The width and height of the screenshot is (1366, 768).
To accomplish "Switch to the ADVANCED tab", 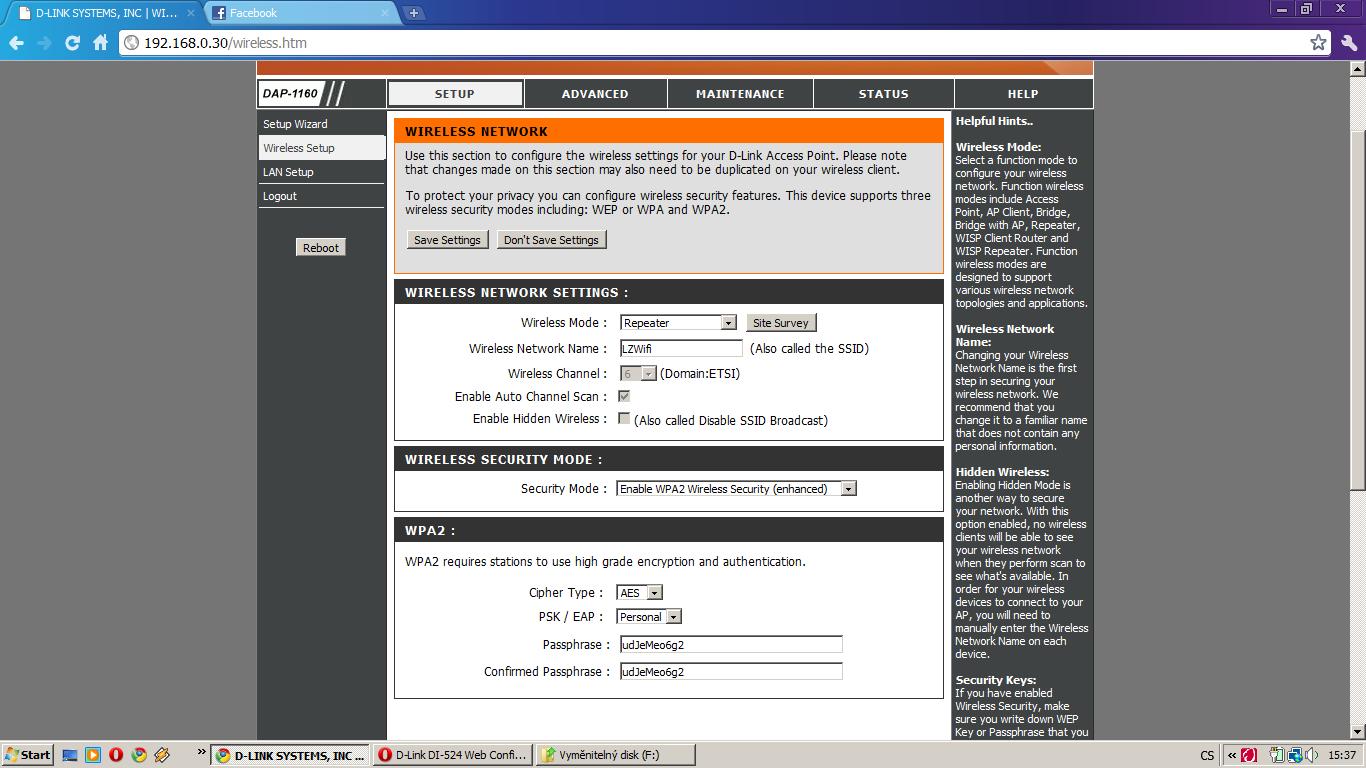I will [x=595, y=94].
